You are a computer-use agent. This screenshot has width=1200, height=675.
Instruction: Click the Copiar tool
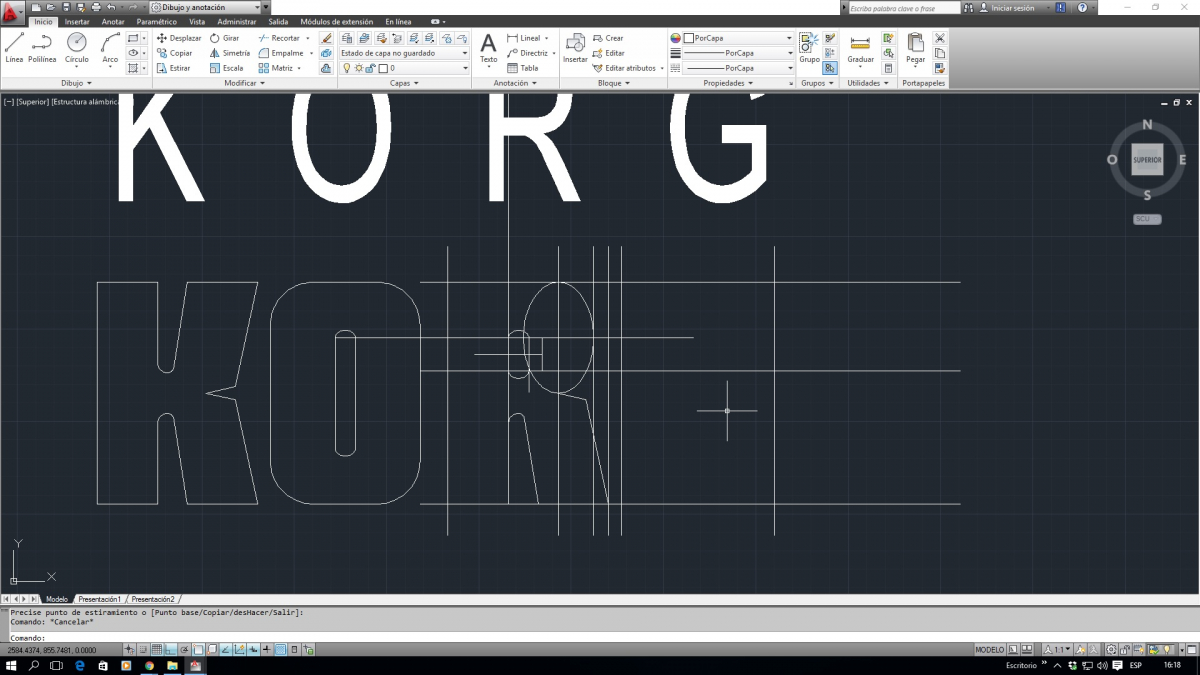point(175,53)
